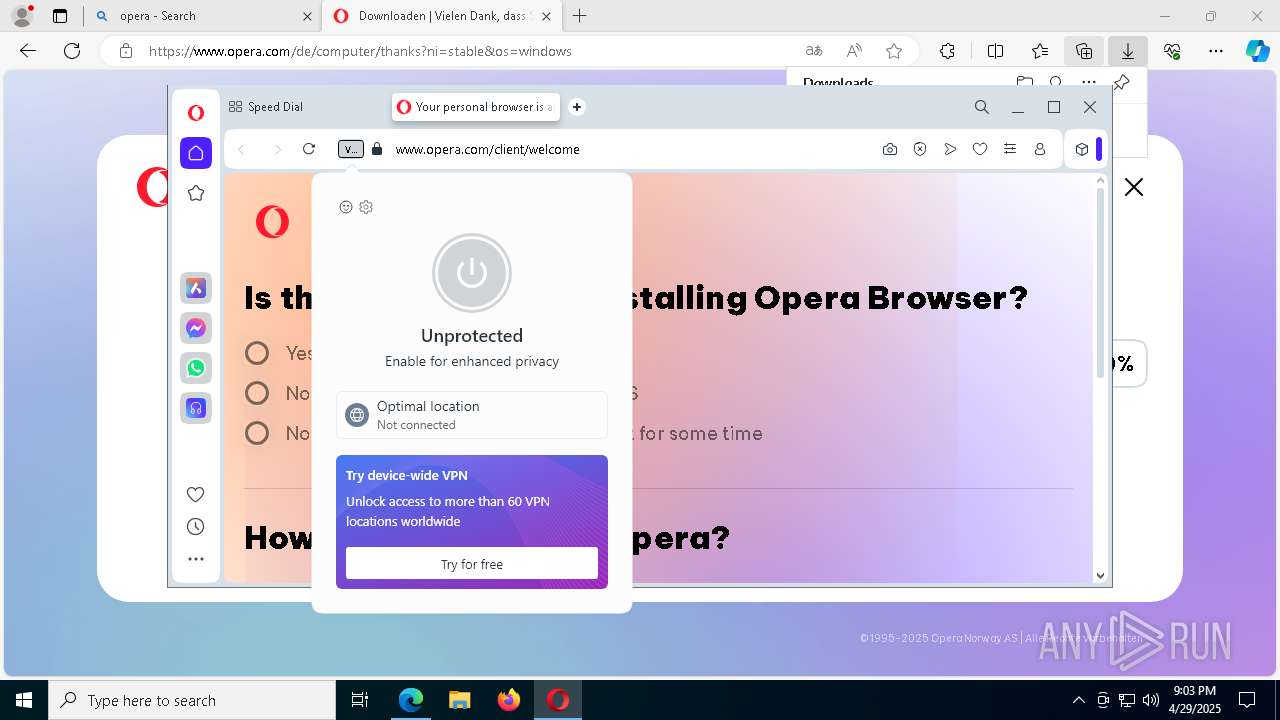This screenshot has width=1280, height=720.
Task: Open Edge tab actions menu
Action: coord(60,16)
